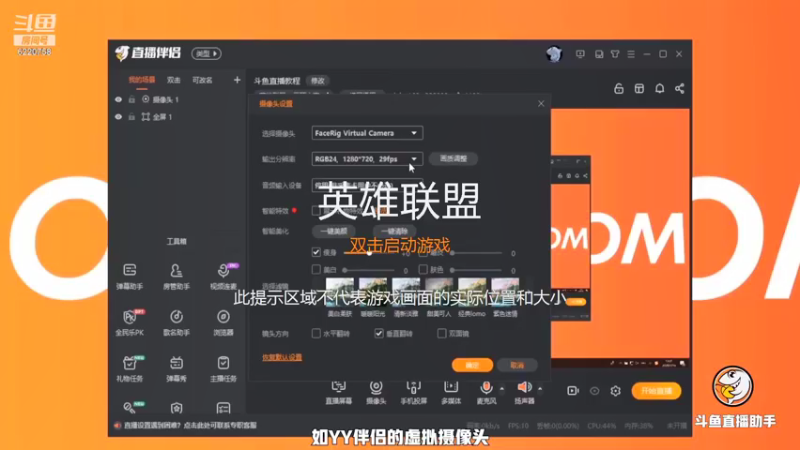Click the record video icon near start button
Screen dimensions: 800x450
[572, 391]
